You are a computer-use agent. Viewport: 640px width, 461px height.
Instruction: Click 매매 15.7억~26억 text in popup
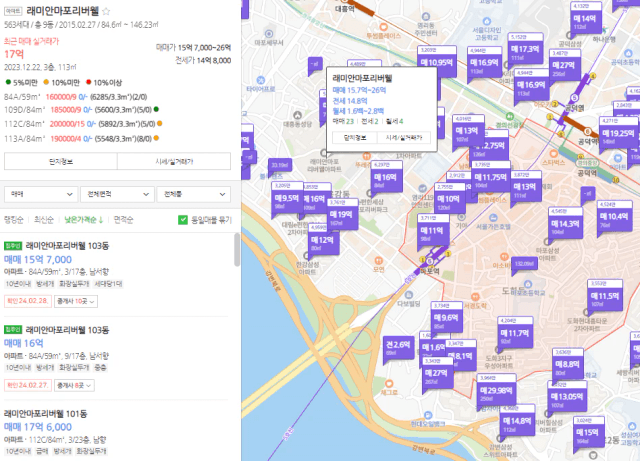(x=359, y=90)
